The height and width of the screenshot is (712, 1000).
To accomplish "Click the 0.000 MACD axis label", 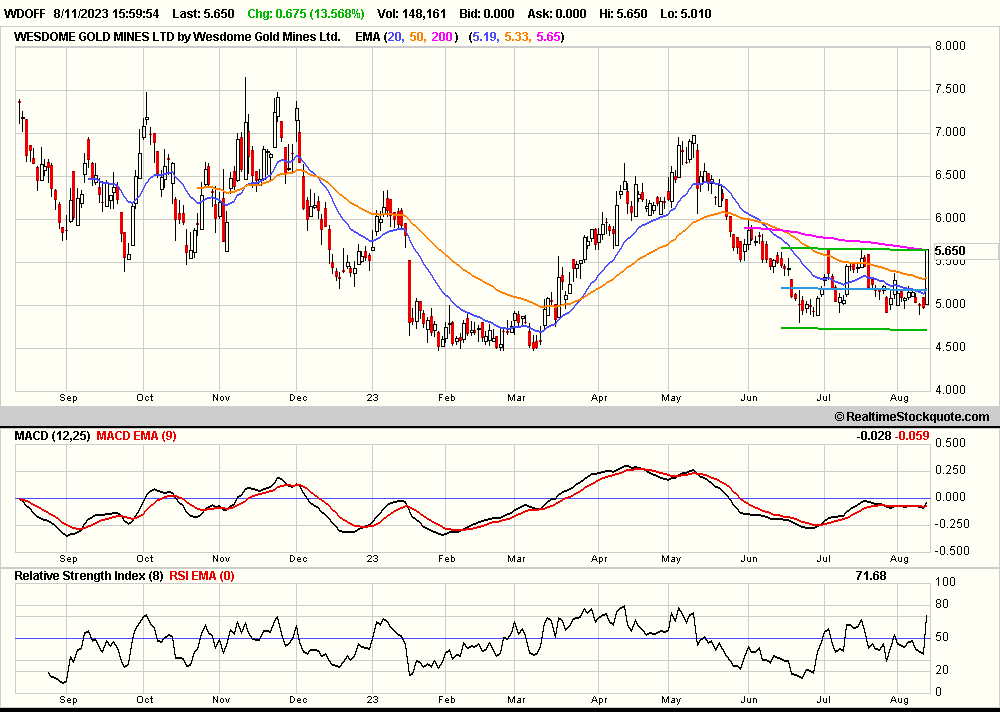I will (x=950, y=497).
